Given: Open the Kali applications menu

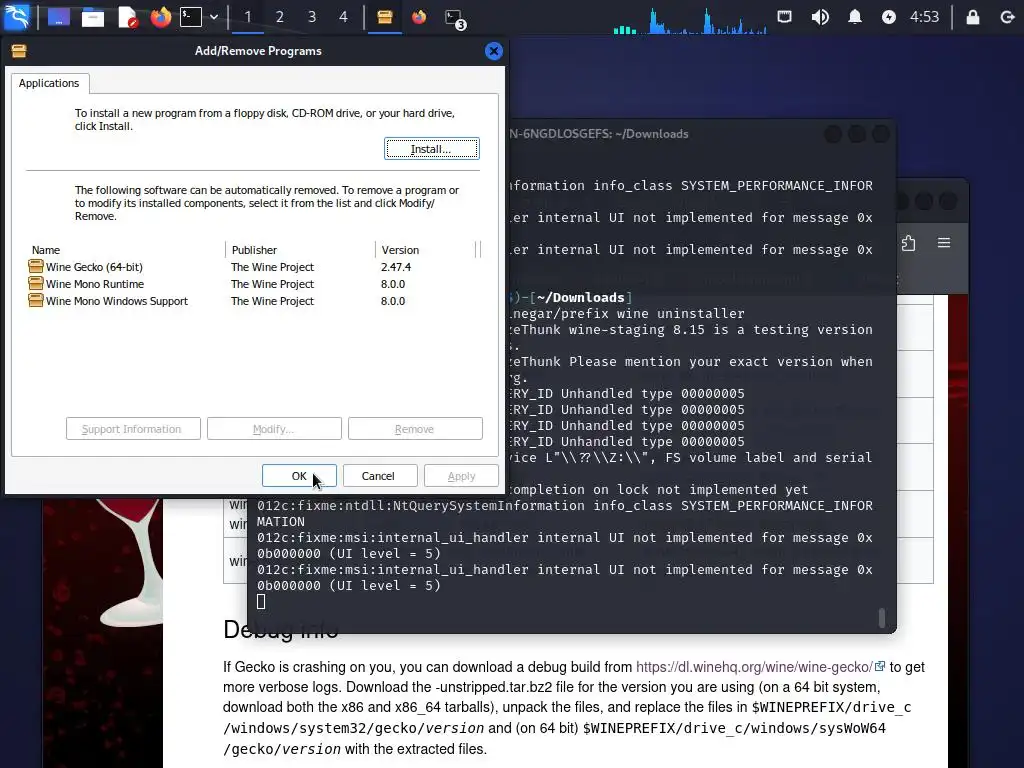Looking at the screenshot, I should pos(17,16).
